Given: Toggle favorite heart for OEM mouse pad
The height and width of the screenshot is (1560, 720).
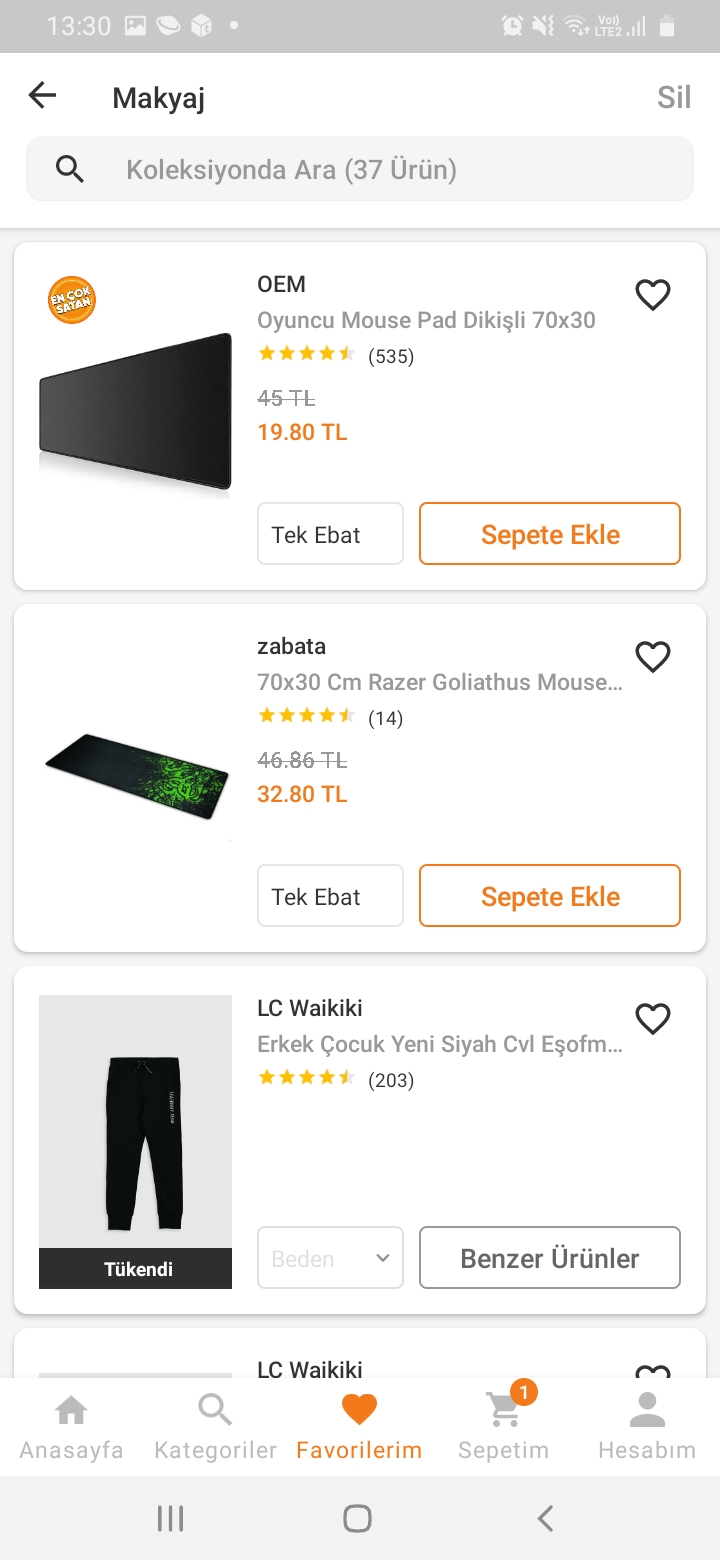Looking at the screenshot, I should click(x=653, y=295).
